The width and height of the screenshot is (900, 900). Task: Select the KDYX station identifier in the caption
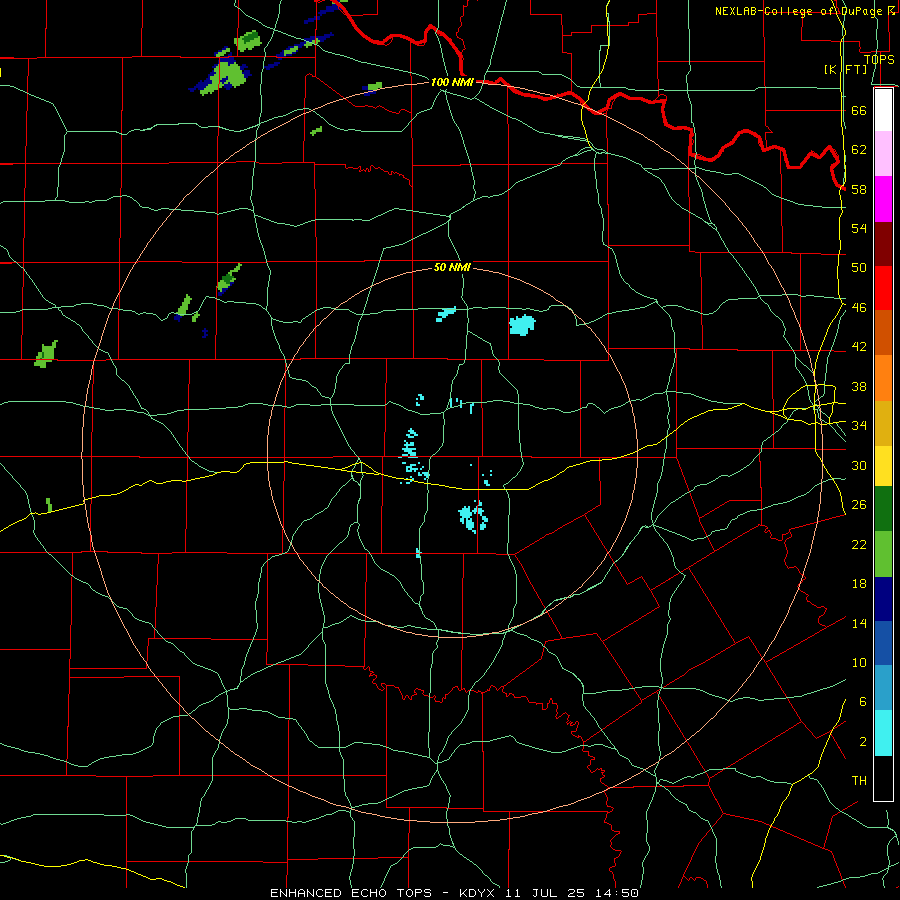click(476, 893)
